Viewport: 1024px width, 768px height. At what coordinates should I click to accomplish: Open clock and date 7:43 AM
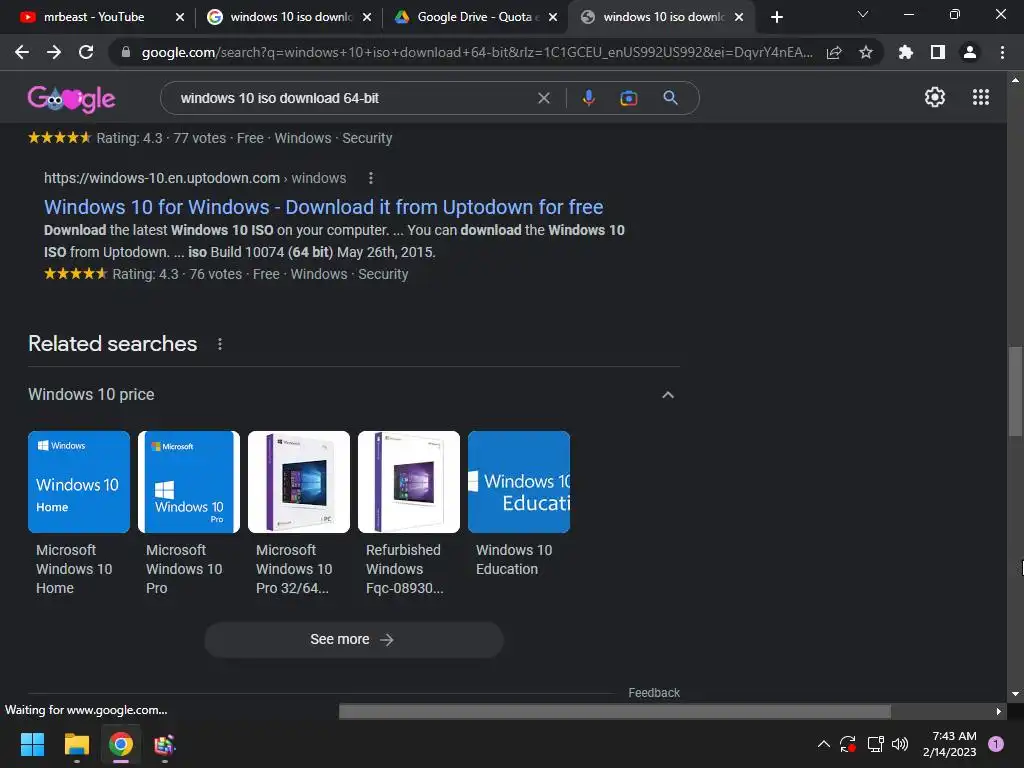[x=949, y=744]
